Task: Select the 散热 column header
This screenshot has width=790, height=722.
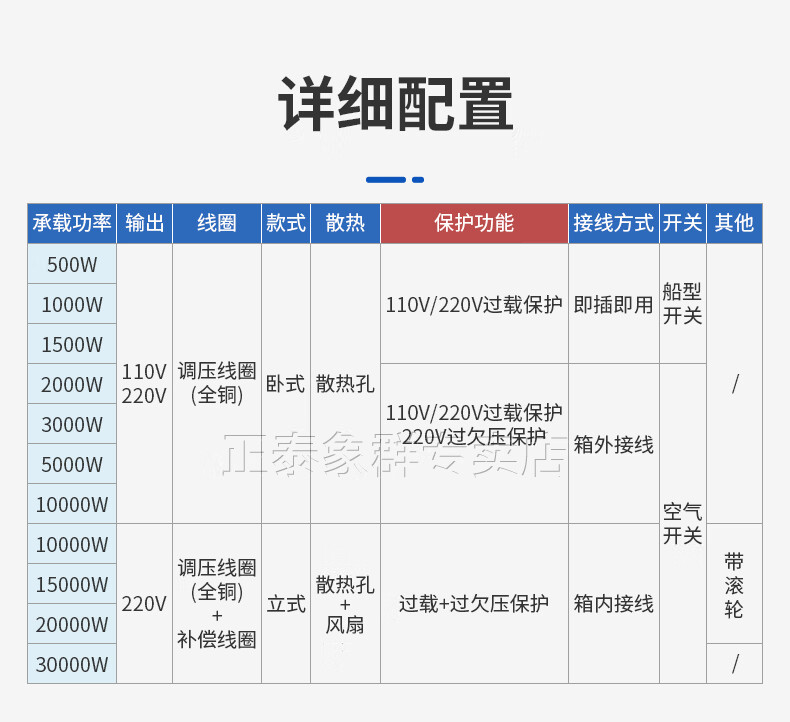Action: click(x=345, y=223)
